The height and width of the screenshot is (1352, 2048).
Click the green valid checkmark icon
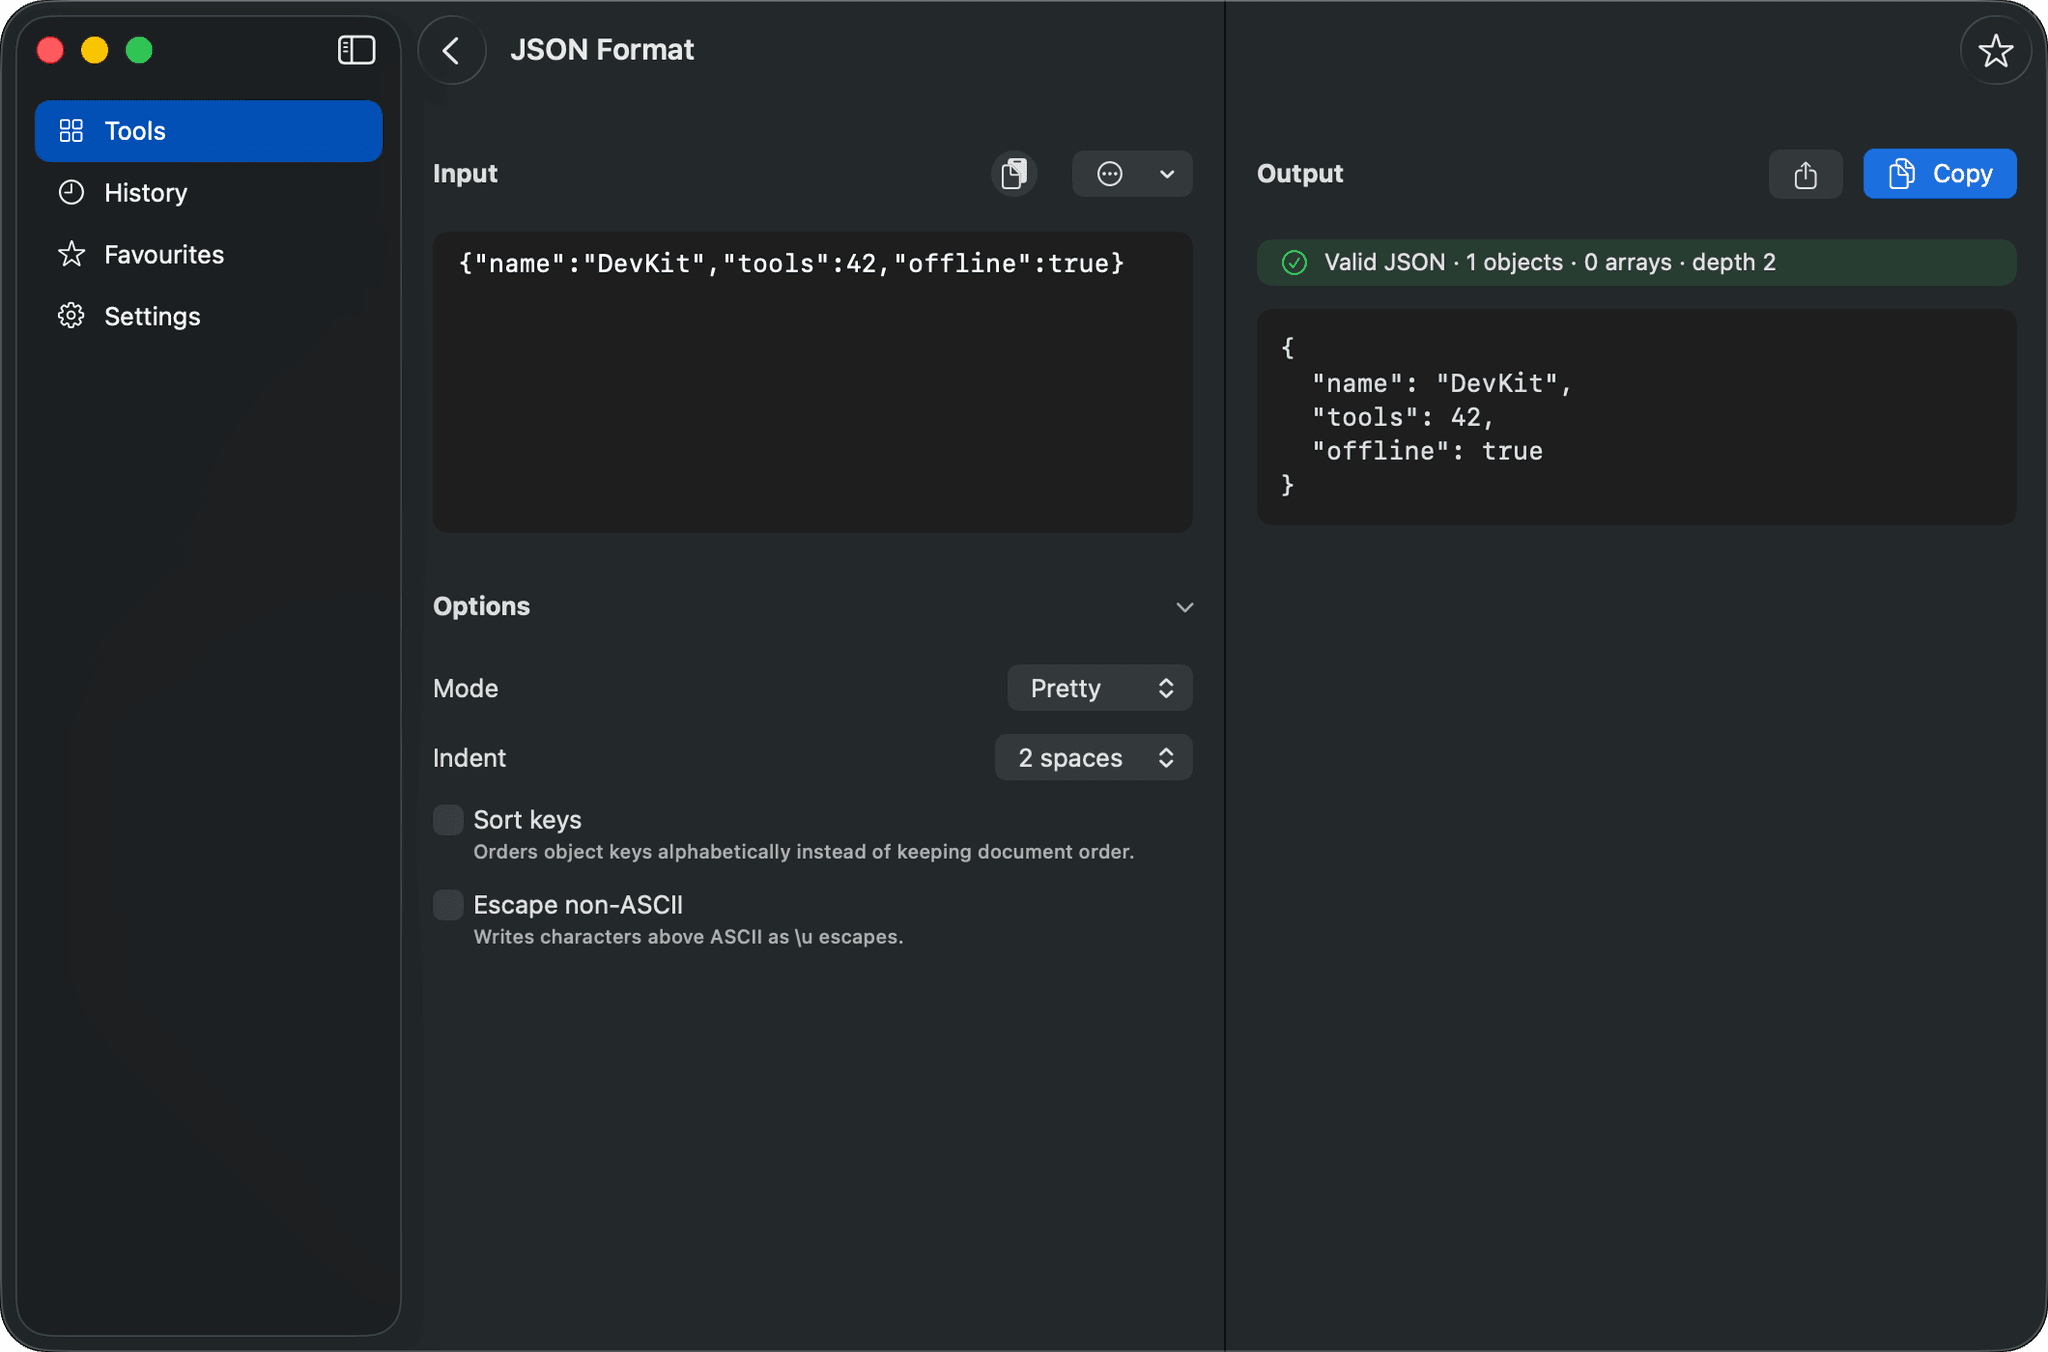coord(1294,263)
